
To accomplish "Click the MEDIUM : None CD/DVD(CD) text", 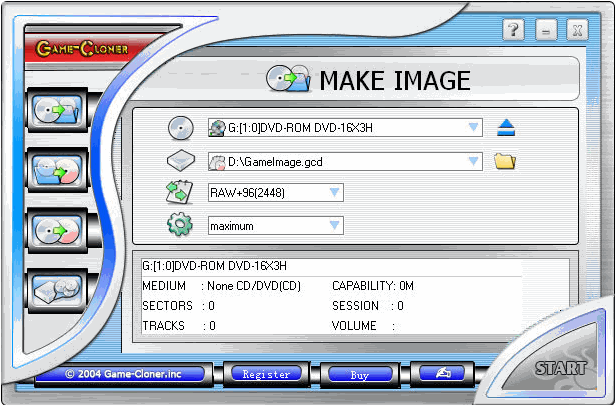I will click(x=222, y=286).
